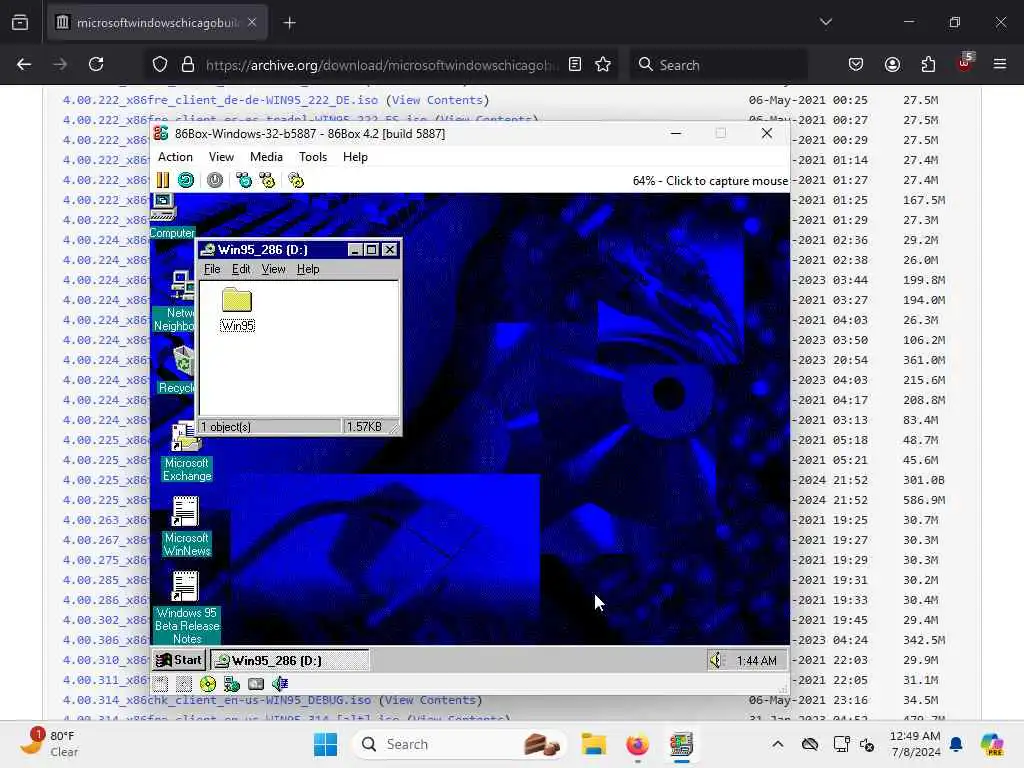Select Microsoft Exchange desktop icon
The image size is (1024, 768).
(187, 451)
